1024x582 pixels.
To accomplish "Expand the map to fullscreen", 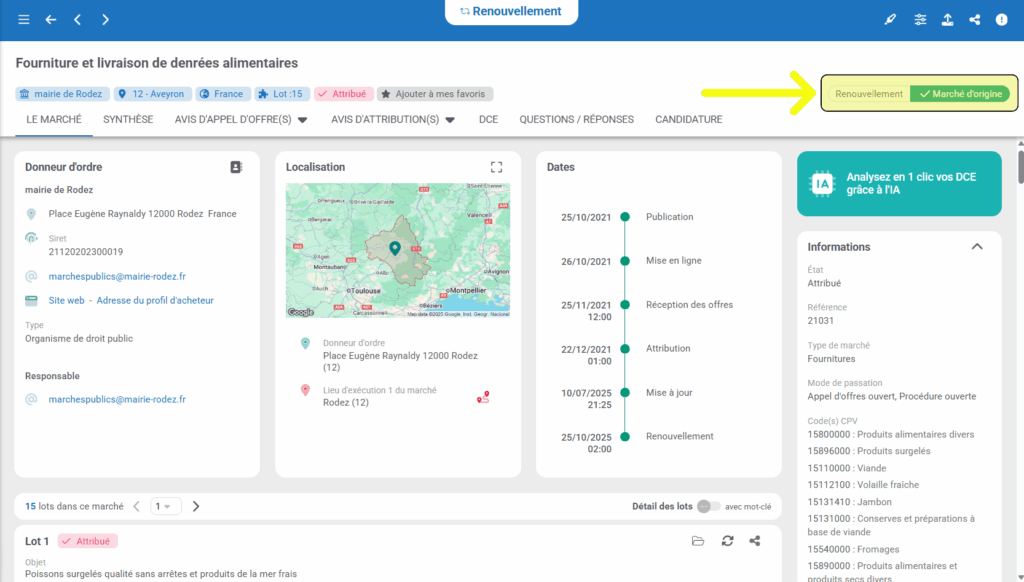I will click(496, 167).
